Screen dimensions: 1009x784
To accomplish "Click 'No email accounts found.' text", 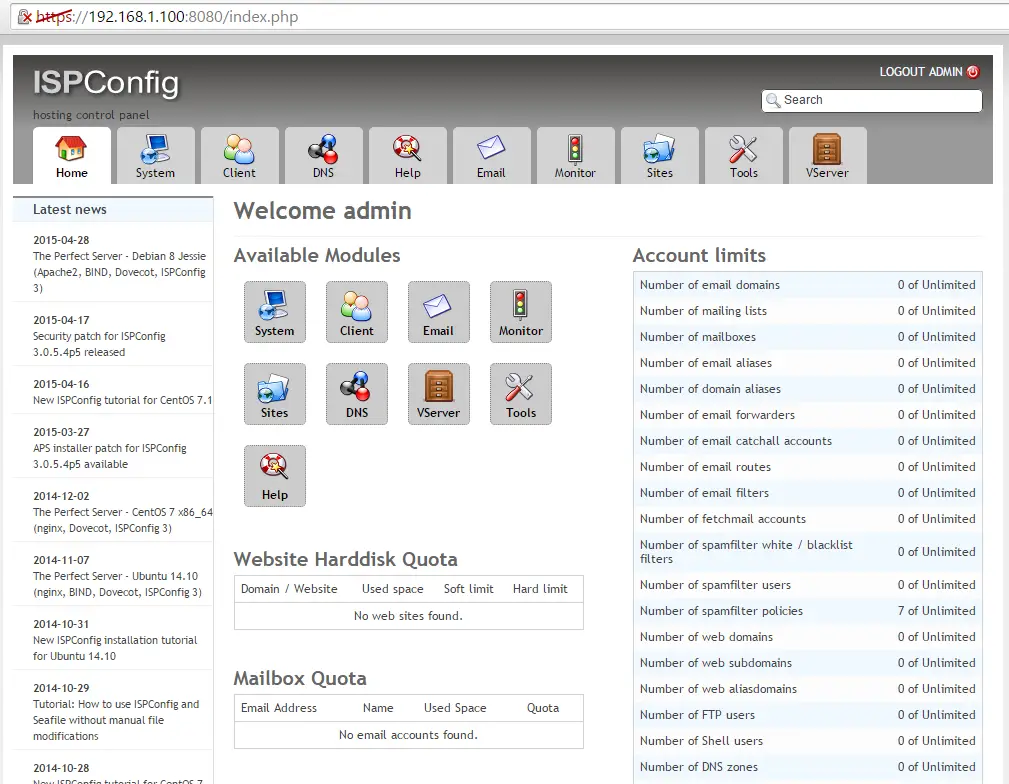I will 408,735.
